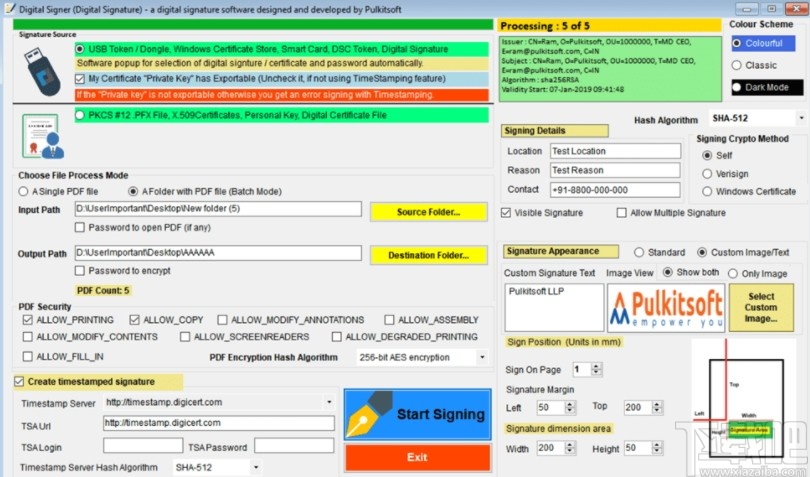The height and width of the screenshot is (477, 810).
Task: Enable ALLOW_MODIFY_CONTENTS permission
Action: pyautogui.click(x=28, y=336)
